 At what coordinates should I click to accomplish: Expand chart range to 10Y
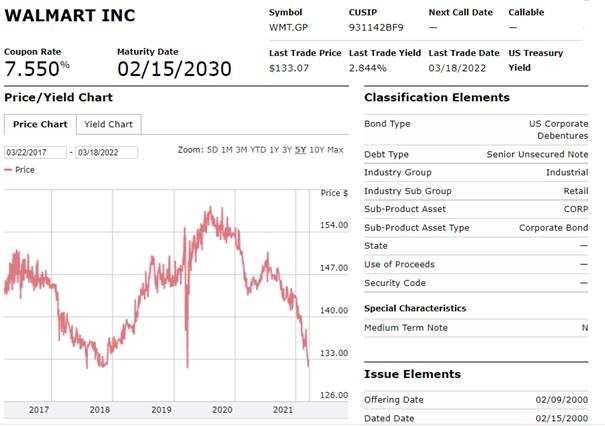[316, 150]
